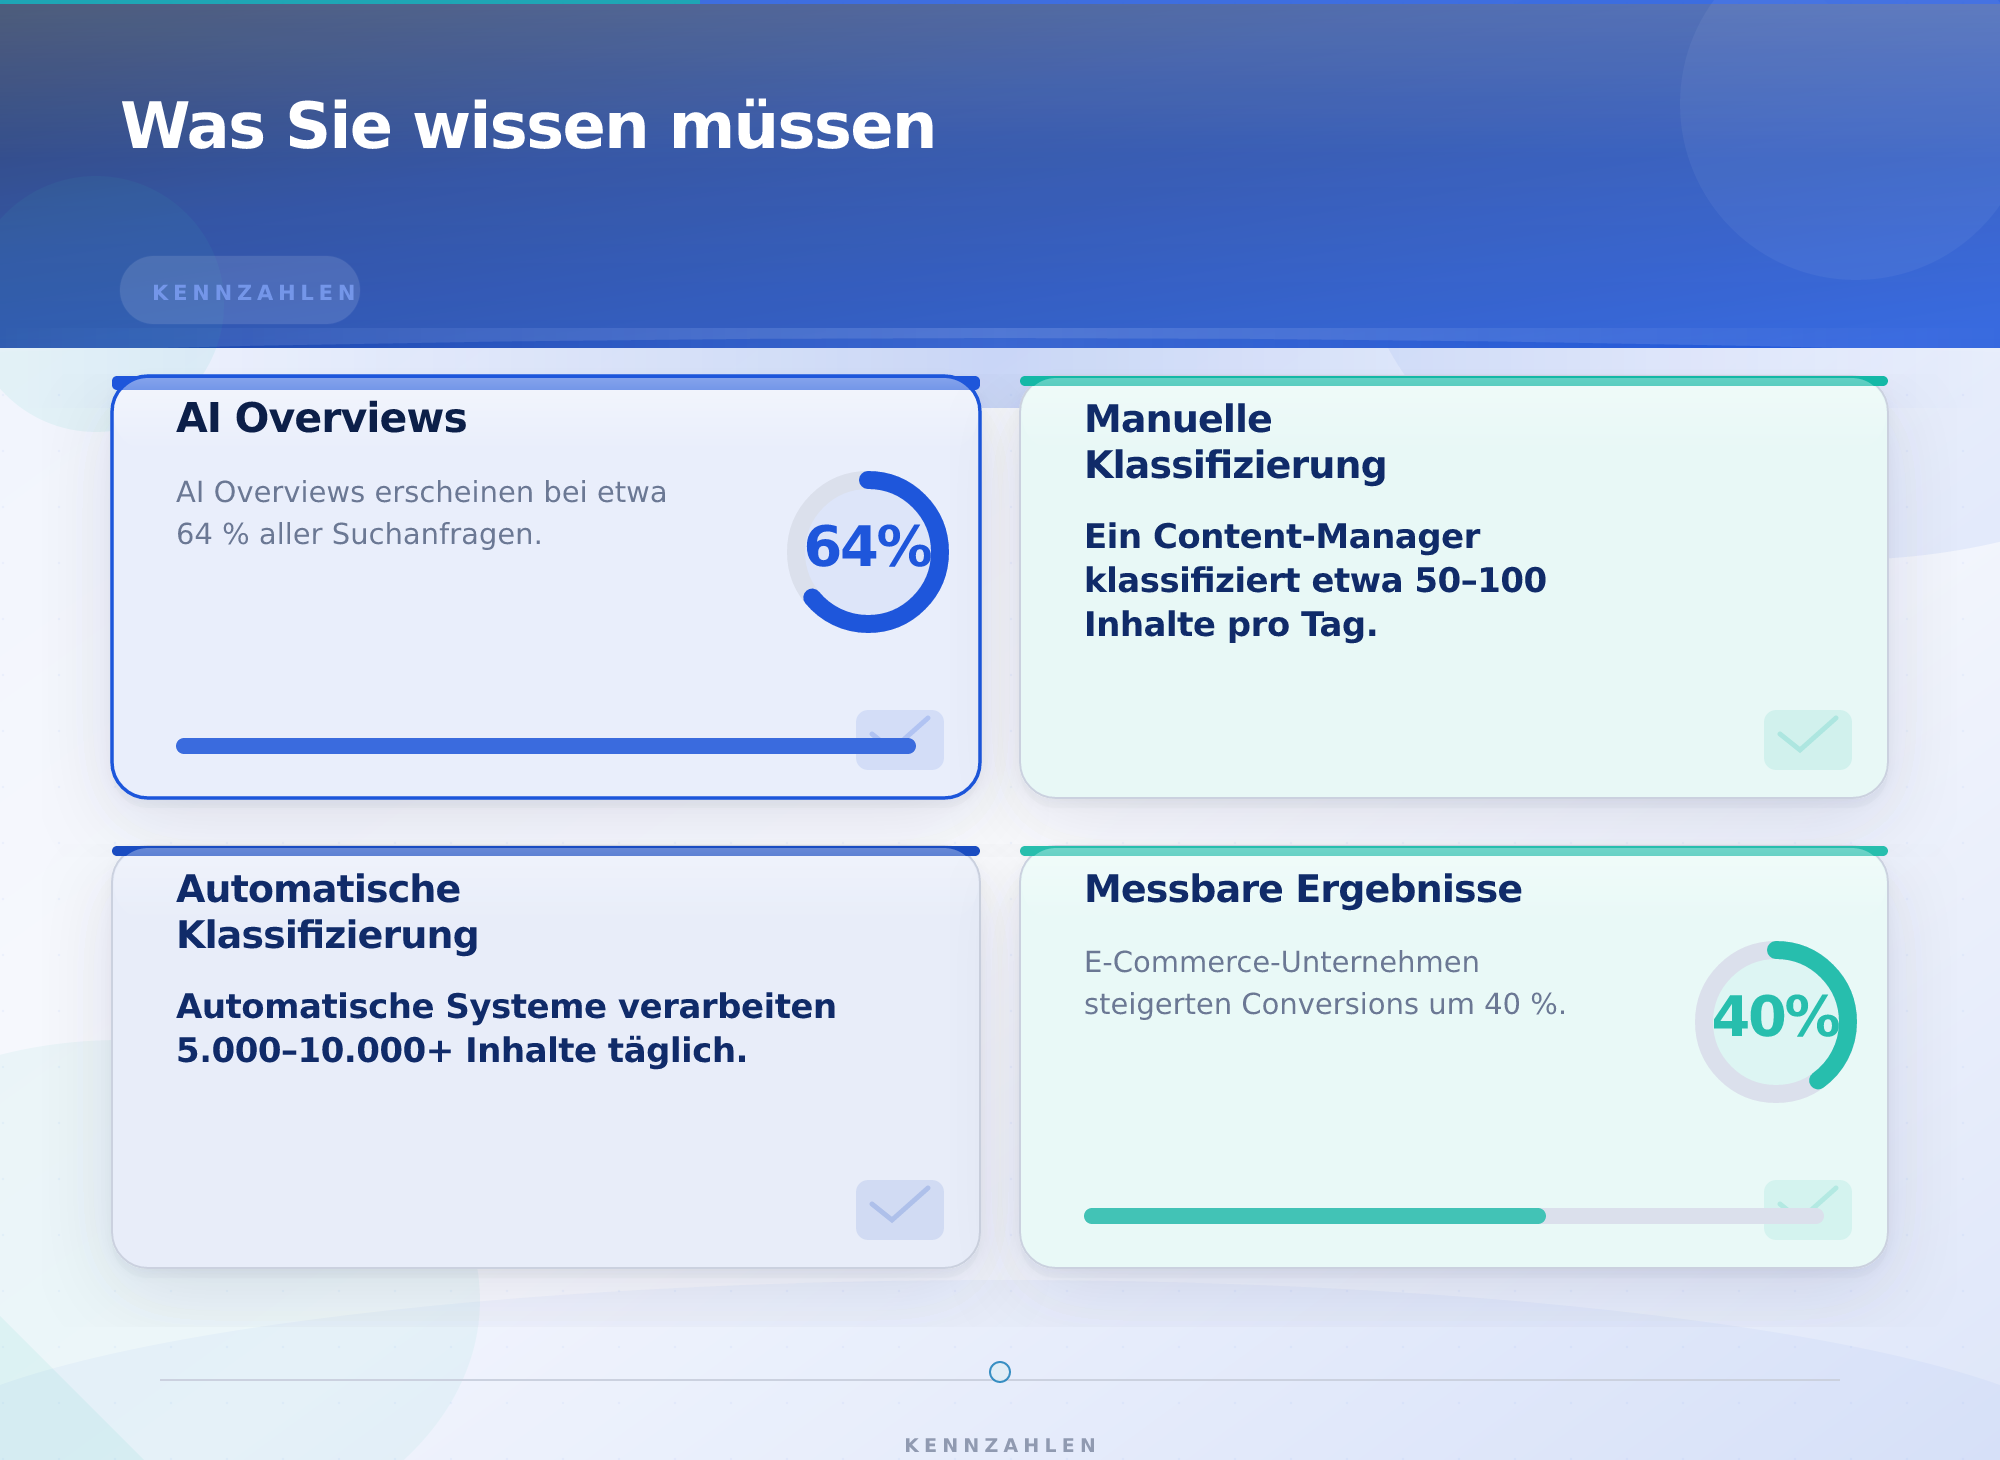Click the footer KENNZAHLEN label
The width and height of the screenshot is (2000, 1460).
tap(1000, 1445)
